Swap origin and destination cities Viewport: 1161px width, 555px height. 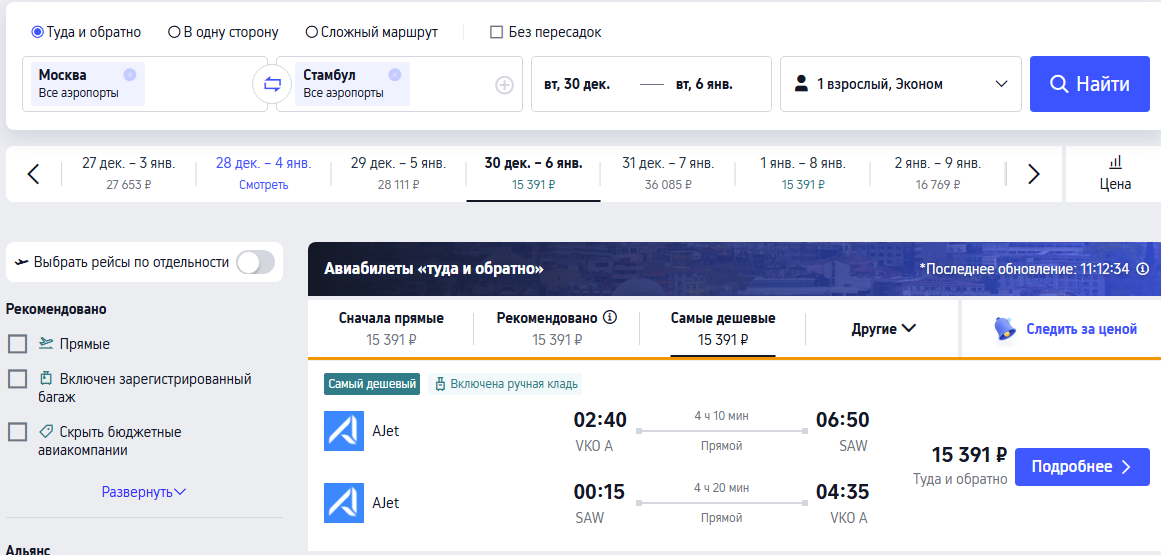point(272,84)
